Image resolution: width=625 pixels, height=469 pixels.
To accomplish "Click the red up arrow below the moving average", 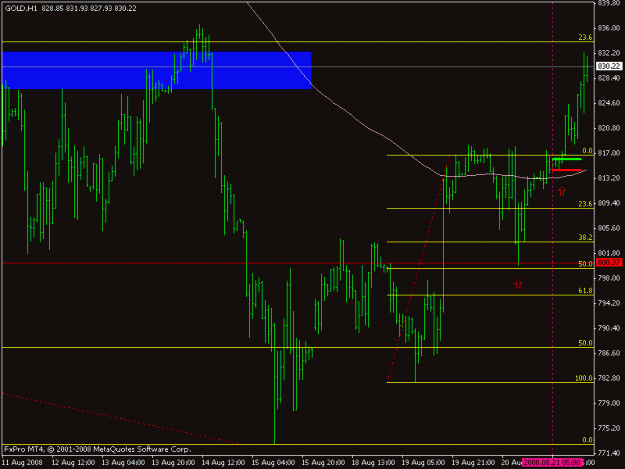I will [x=562, y=191].
